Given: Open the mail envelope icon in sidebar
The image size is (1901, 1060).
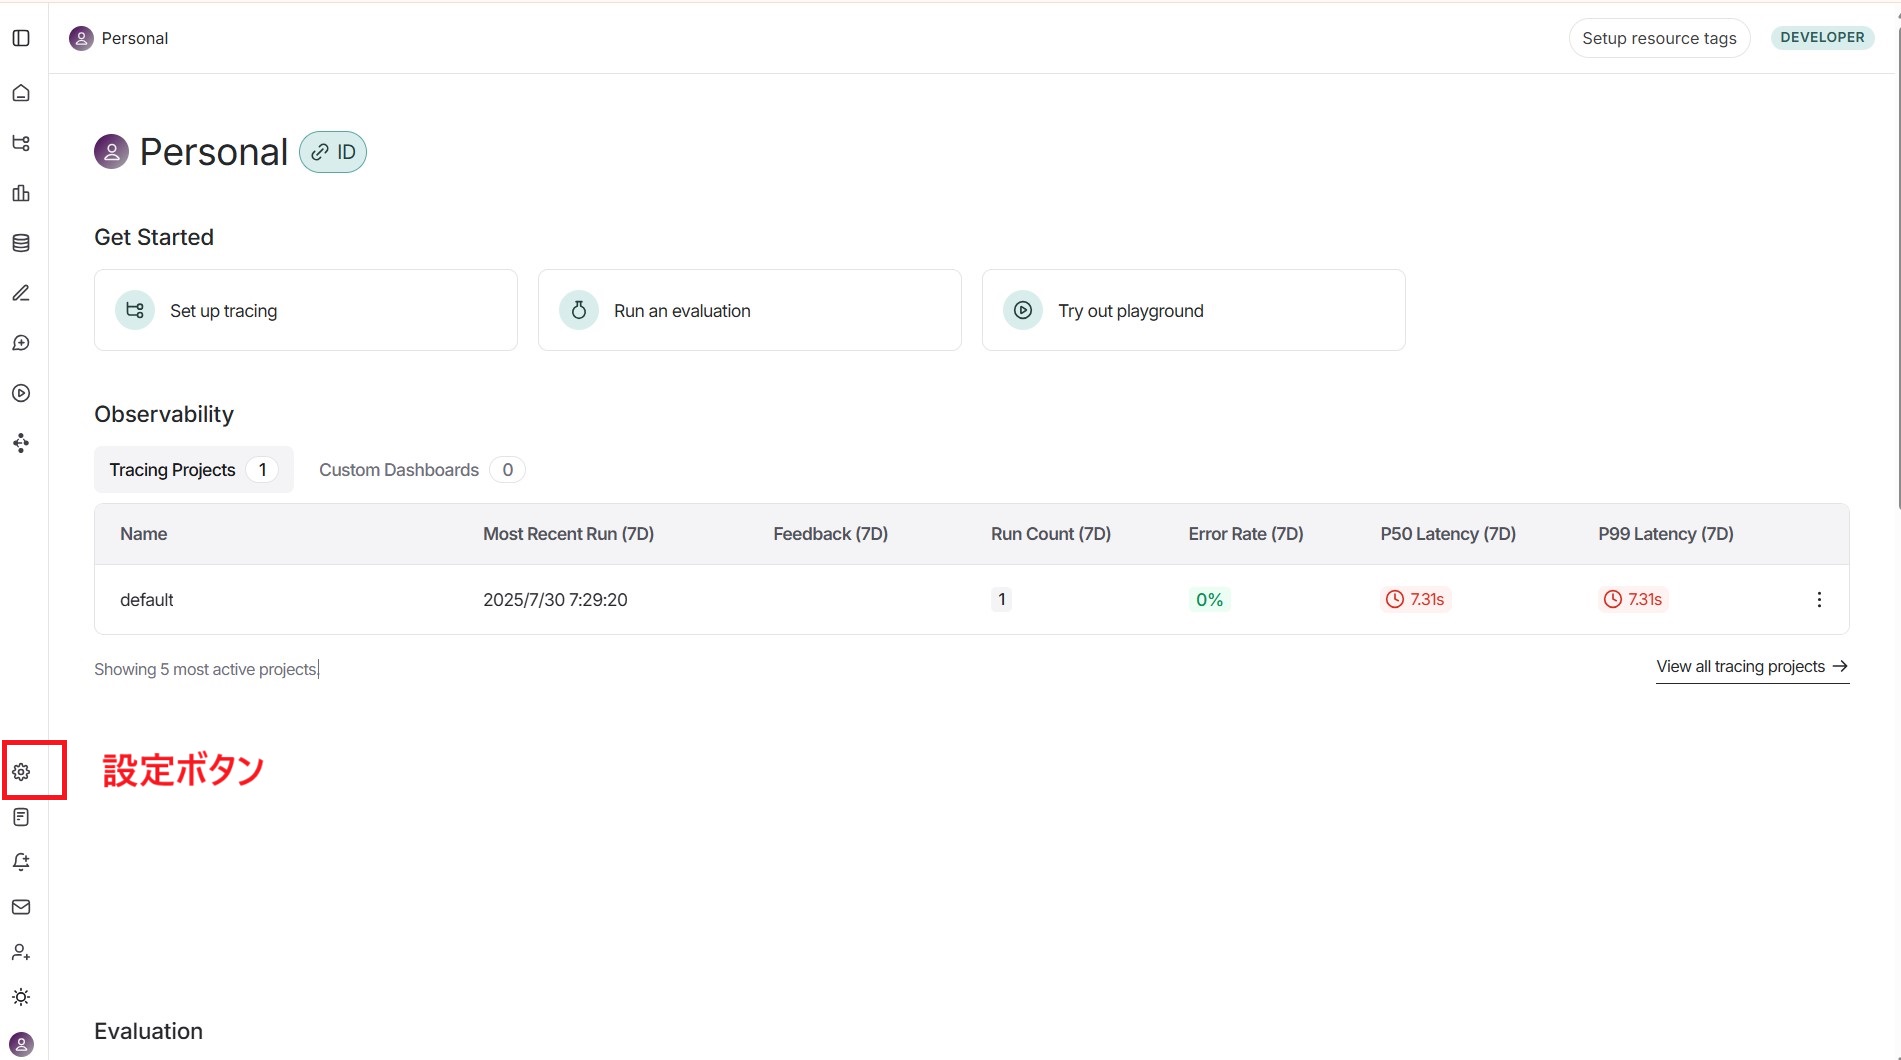Looking at the screenshot, I should pos(21,907).
